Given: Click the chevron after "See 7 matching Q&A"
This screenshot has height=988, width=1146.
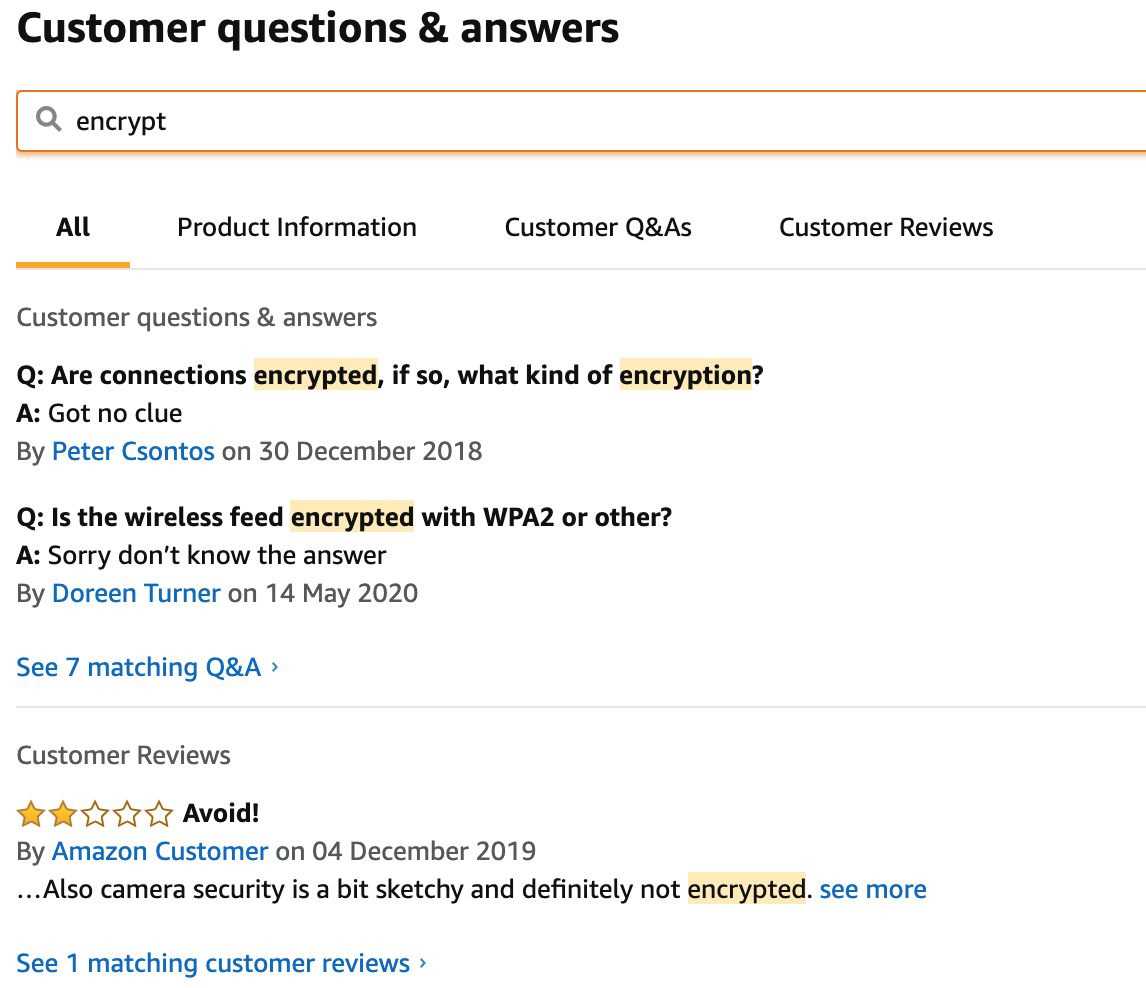Looking at the screenshot, I should 275,667.
